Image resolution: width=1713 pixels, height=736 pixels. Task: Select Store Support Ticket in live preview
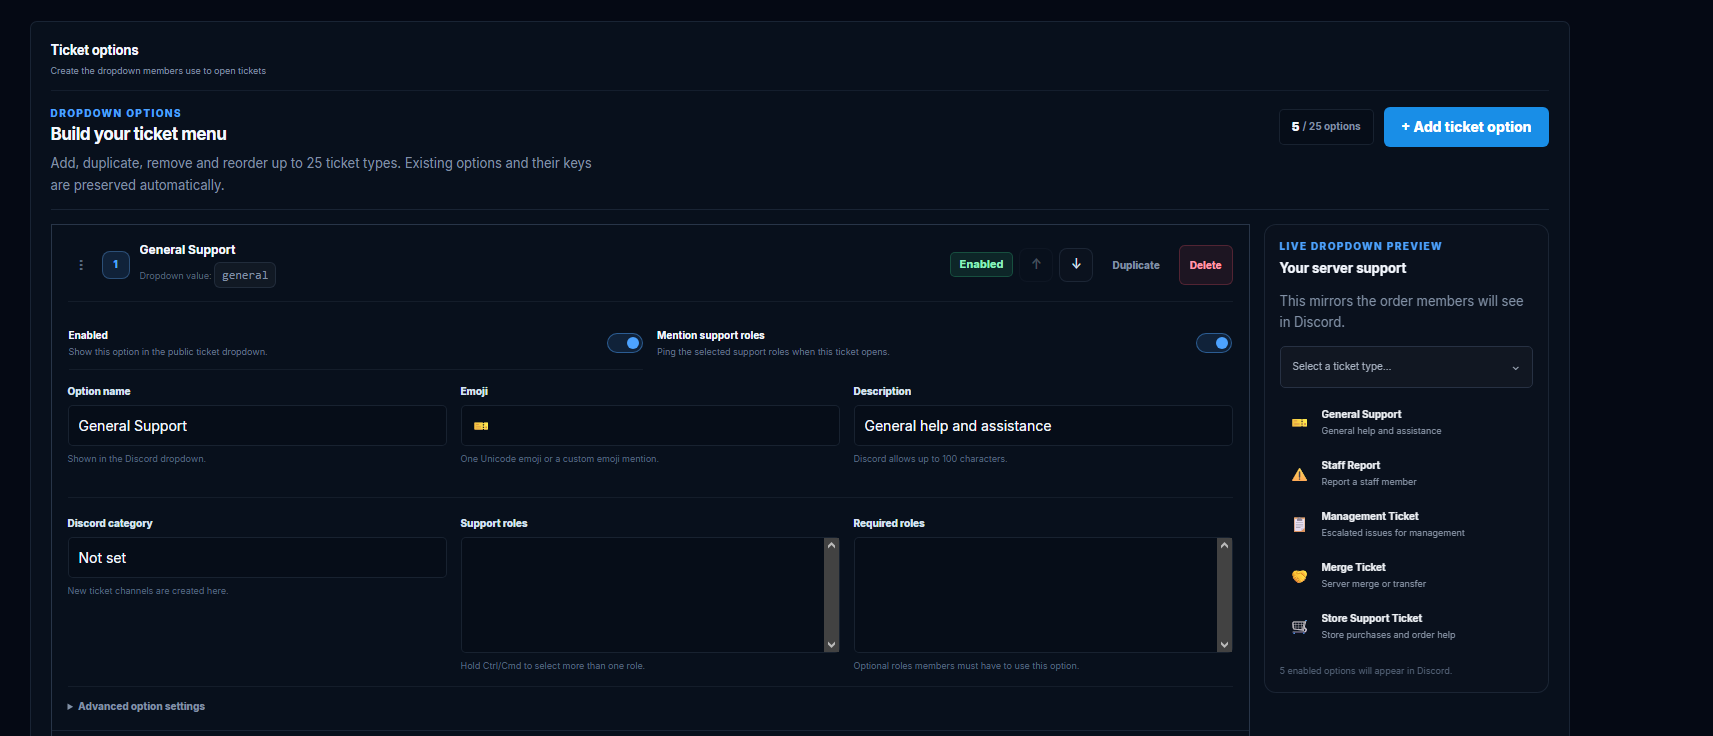[x=1406, y=626]
